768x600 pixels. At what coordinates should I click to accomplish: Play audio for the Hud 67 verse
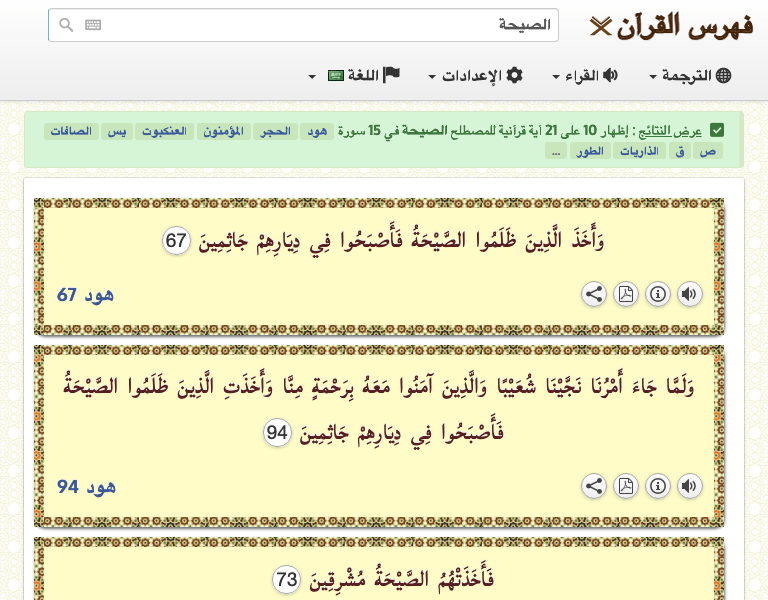point(689,294)
